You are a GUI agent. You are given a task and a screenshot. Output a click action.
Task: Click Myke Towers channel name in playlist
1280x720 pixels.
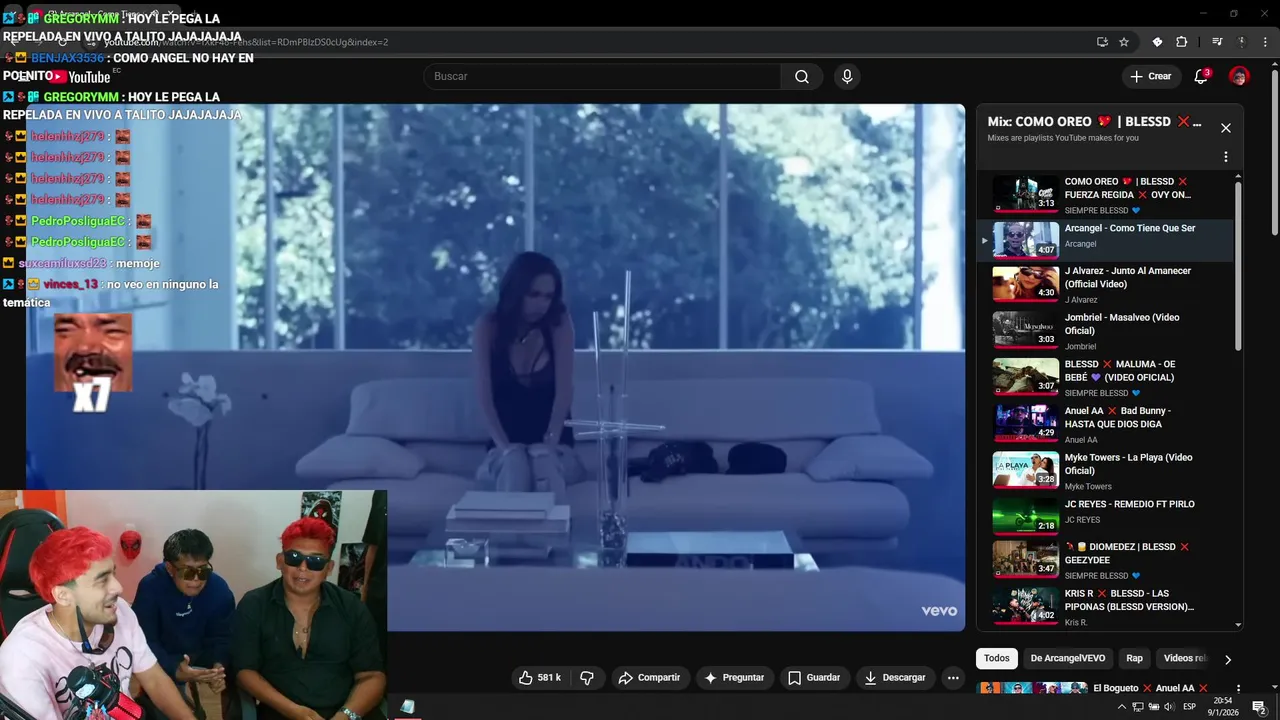tap(1088, 487)
